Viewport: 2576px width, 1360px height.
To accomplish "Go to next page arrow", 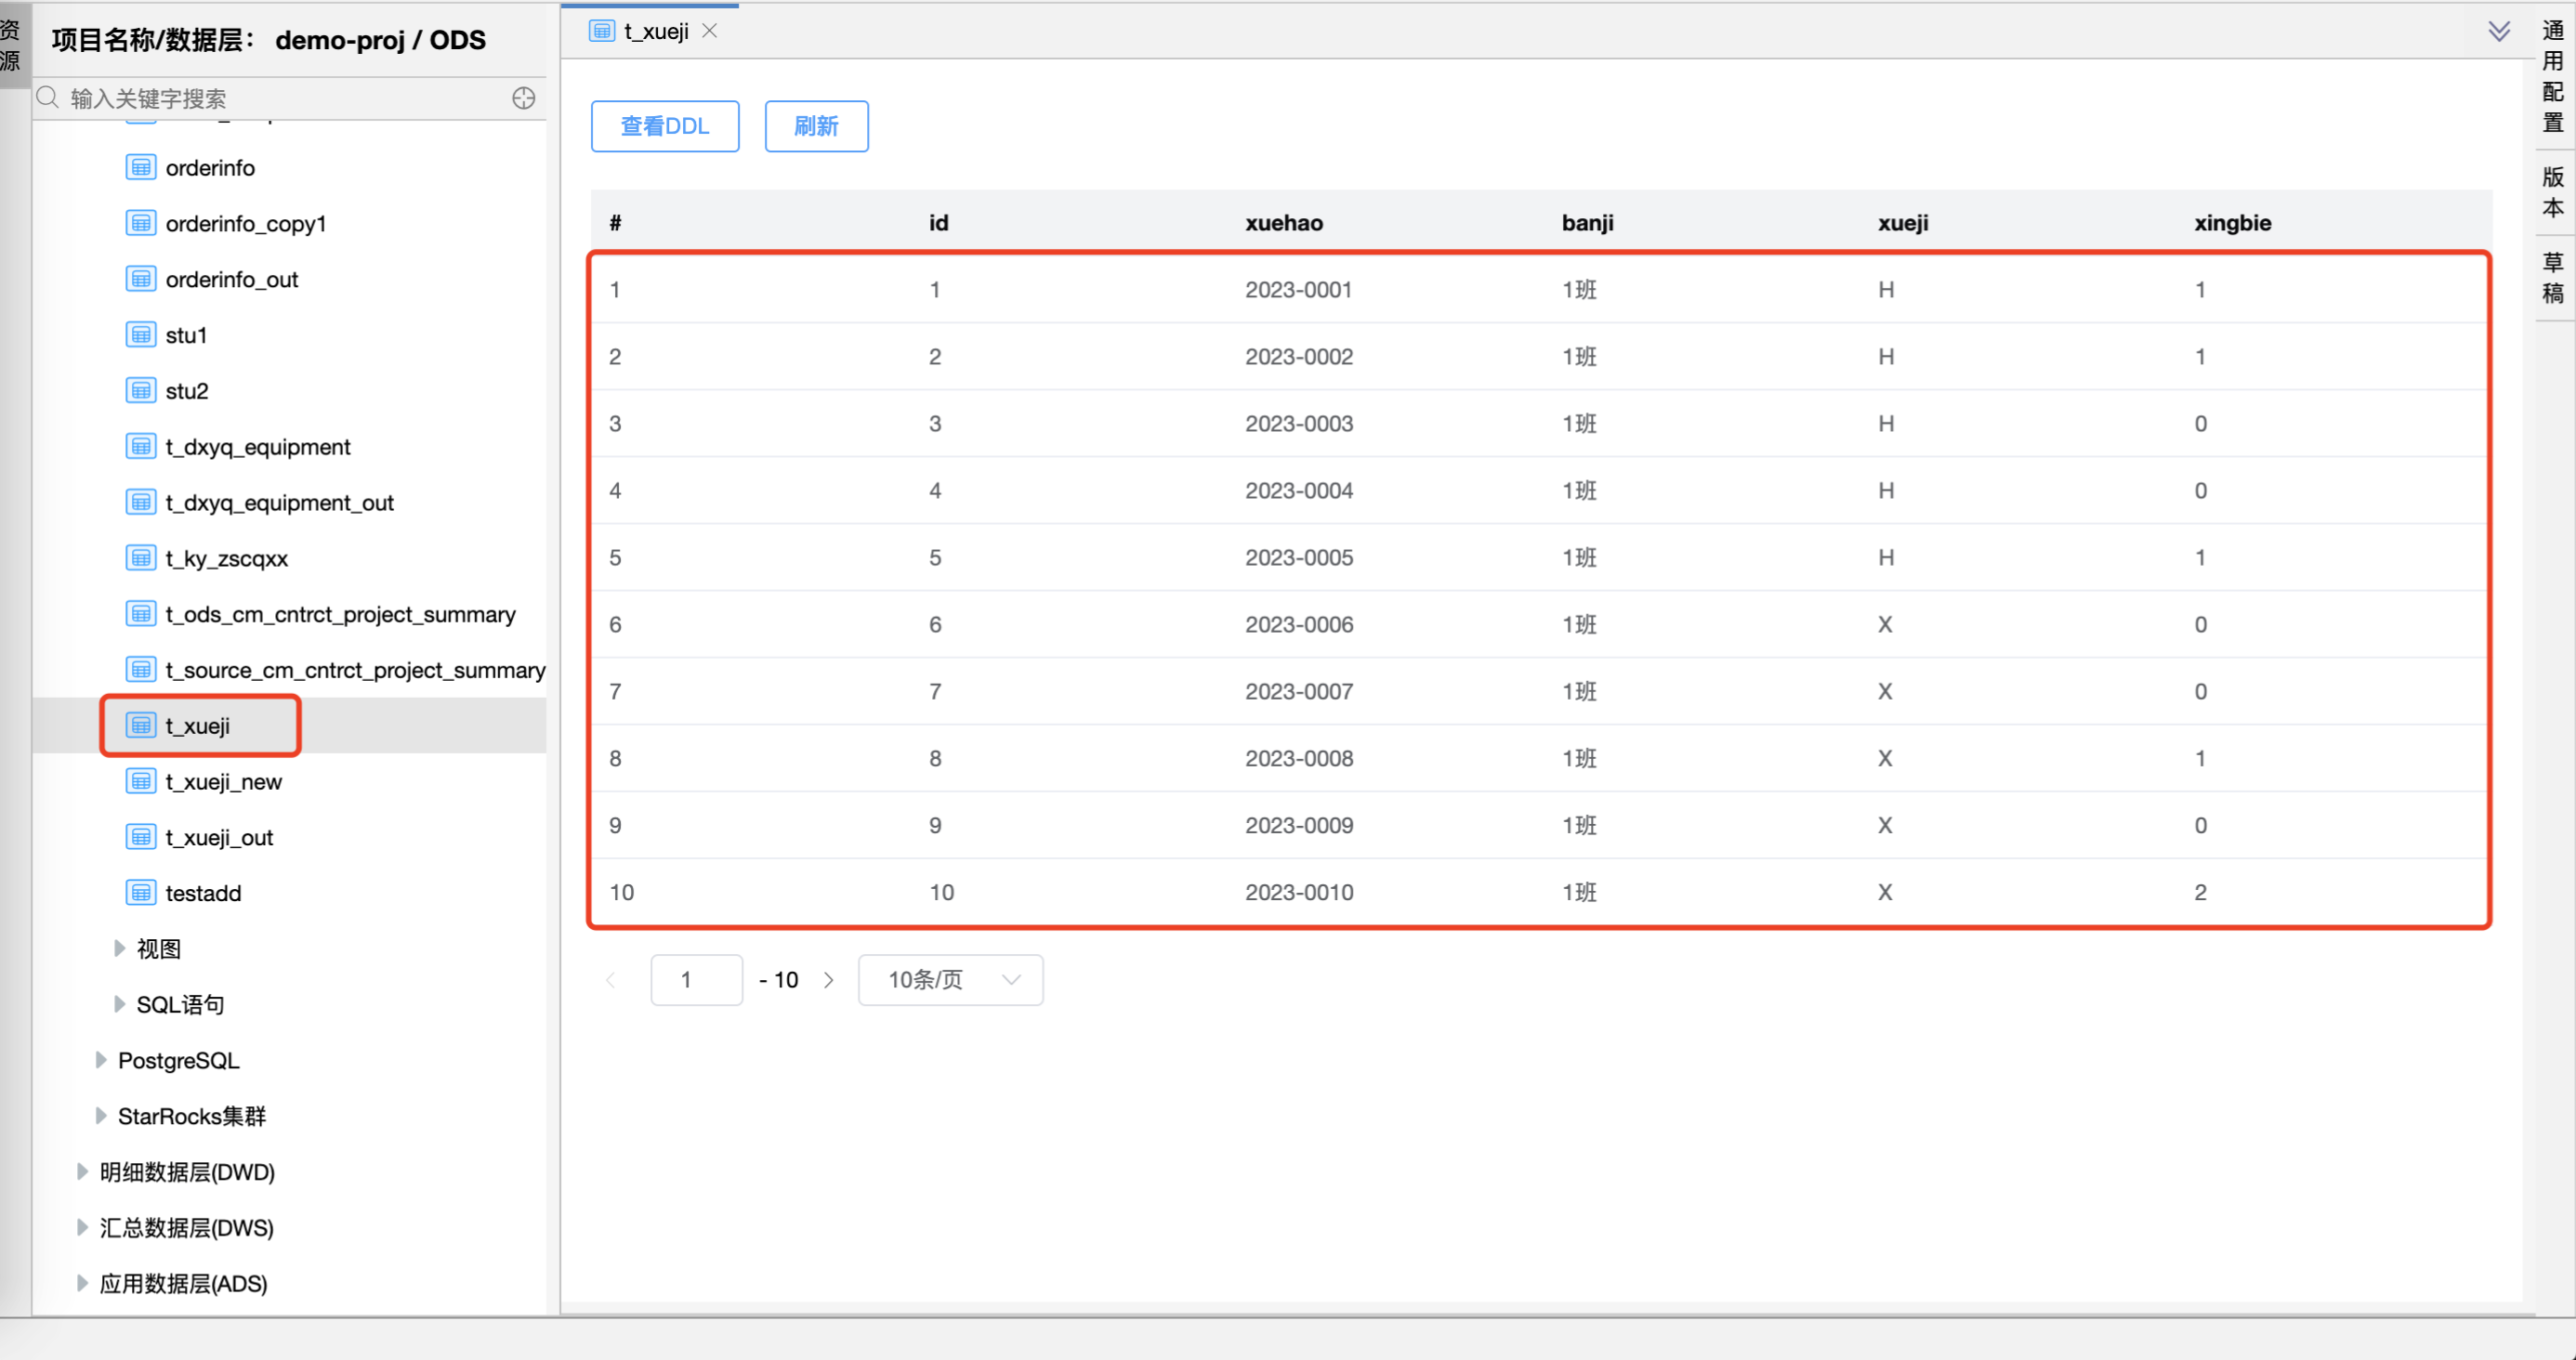I will pos(828,980).
